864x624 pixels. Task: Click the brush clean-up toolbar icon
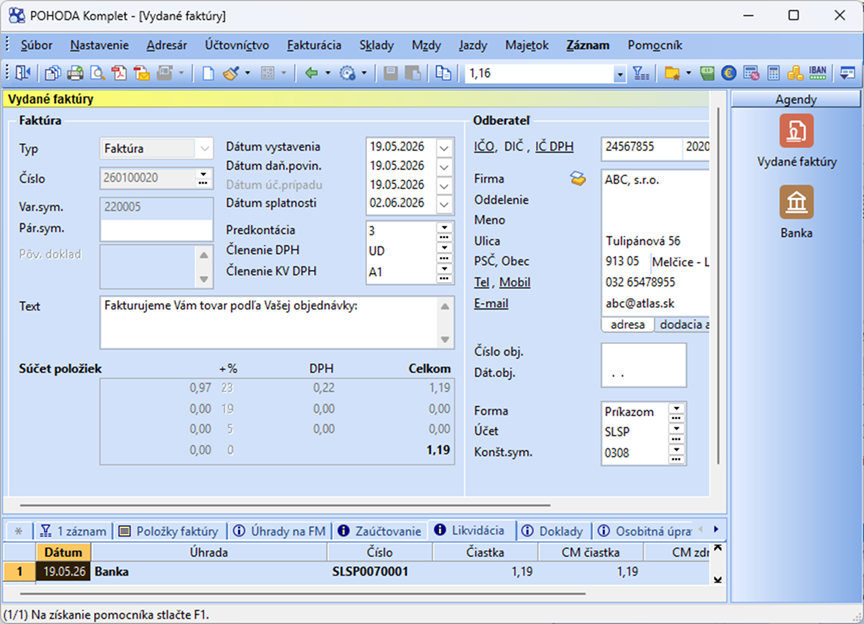pyautogui.click(x=231, y=73)
